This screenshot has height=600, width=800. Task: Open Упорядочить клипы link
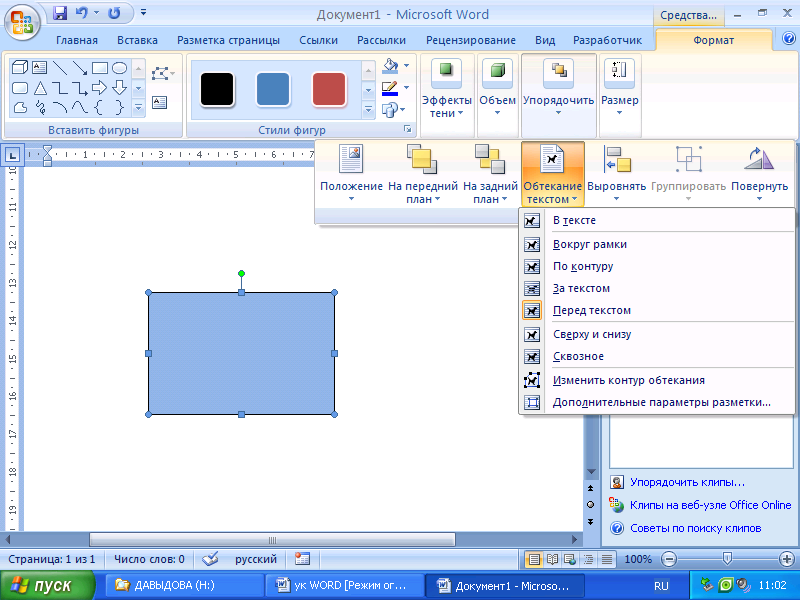[x=687, y=482]
